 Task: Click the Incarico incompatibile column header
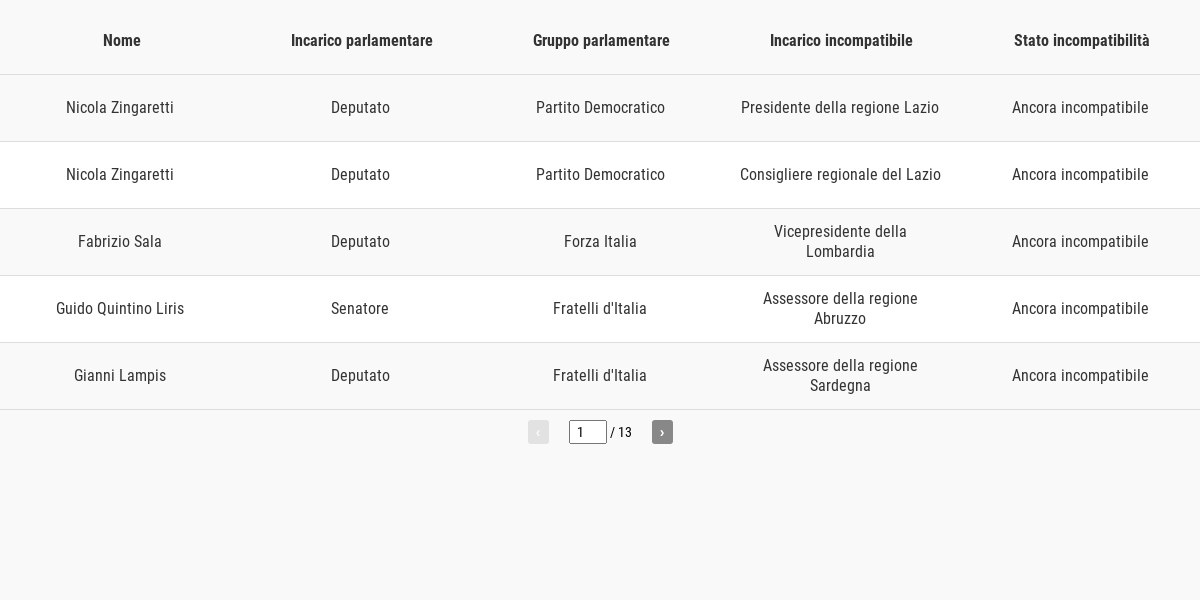pos(841,41)
